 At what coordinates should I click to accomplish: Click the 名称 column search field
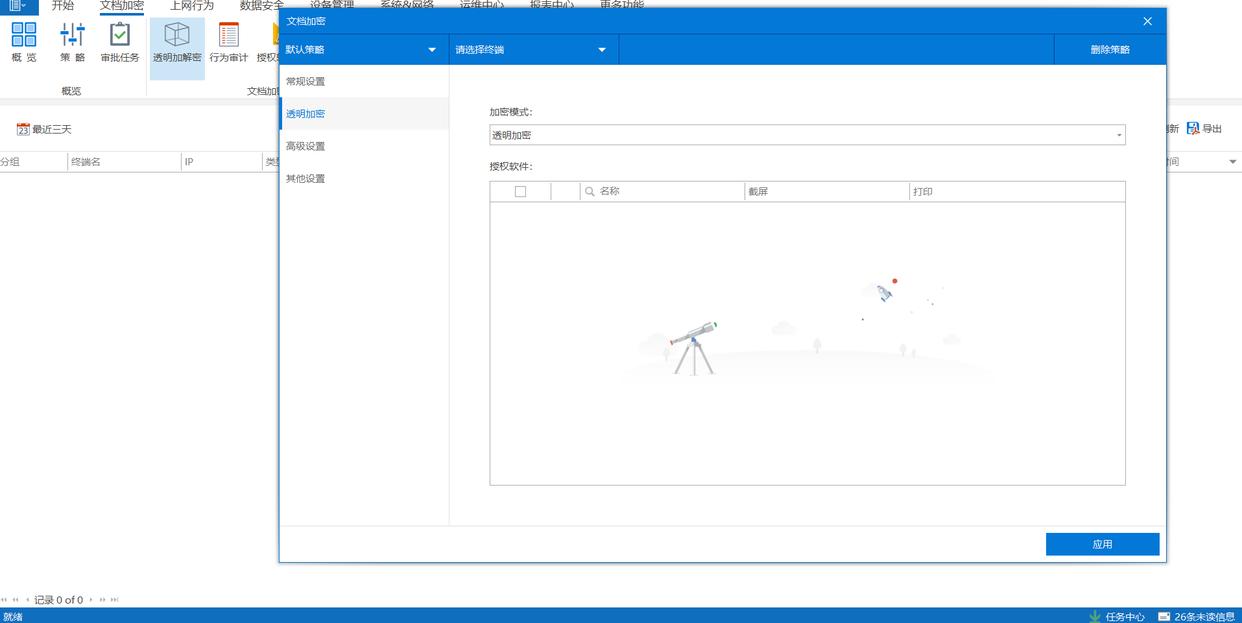click(662, 191)
